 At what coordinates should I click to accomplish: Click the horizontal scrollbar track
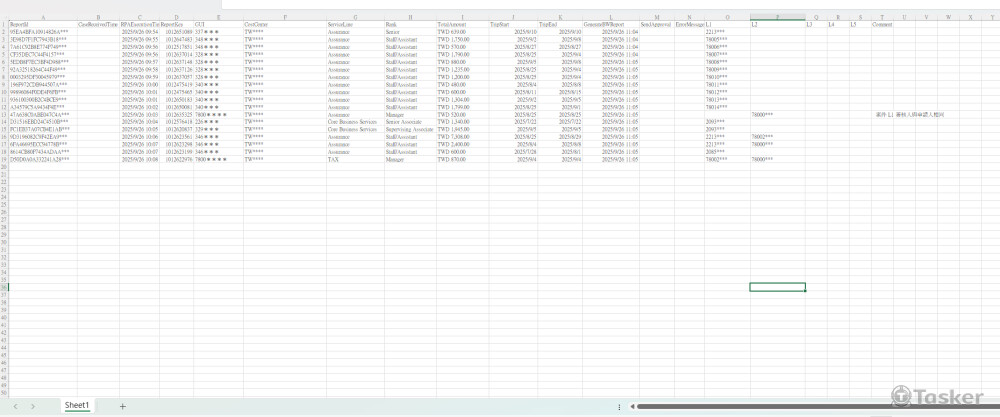point(800,406)
